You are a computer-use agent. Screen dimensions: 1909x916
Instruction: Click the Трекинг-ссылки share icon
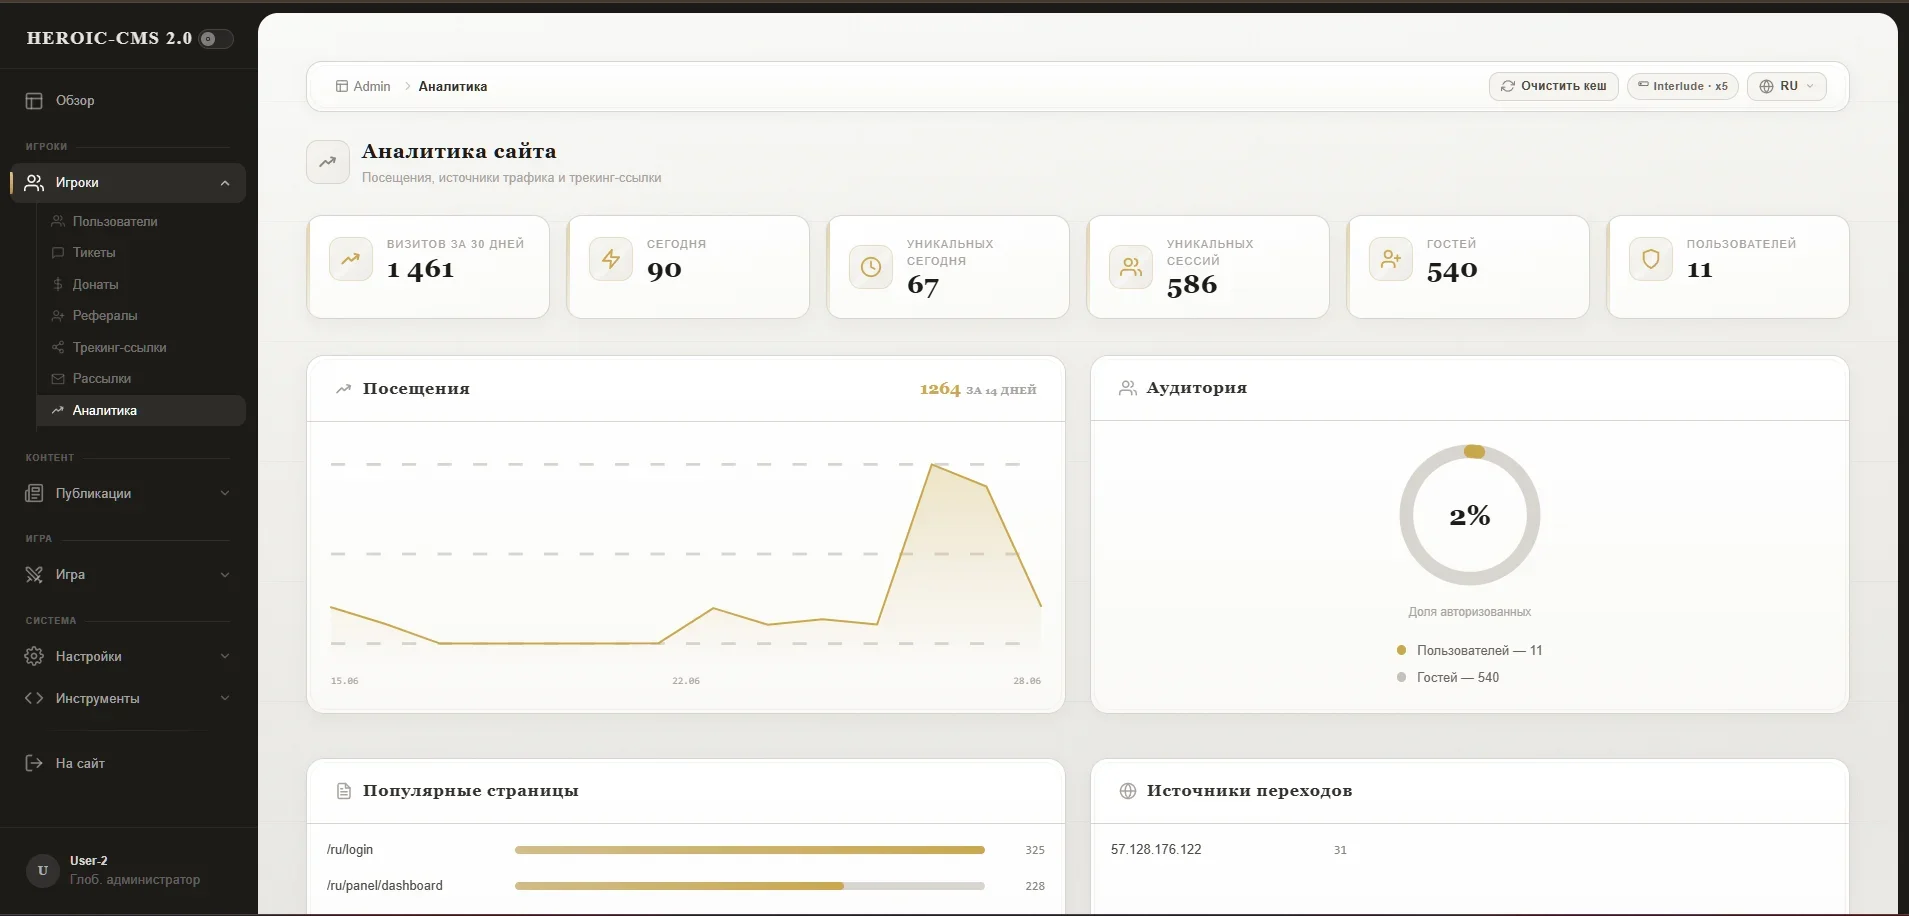coord(58,348)
